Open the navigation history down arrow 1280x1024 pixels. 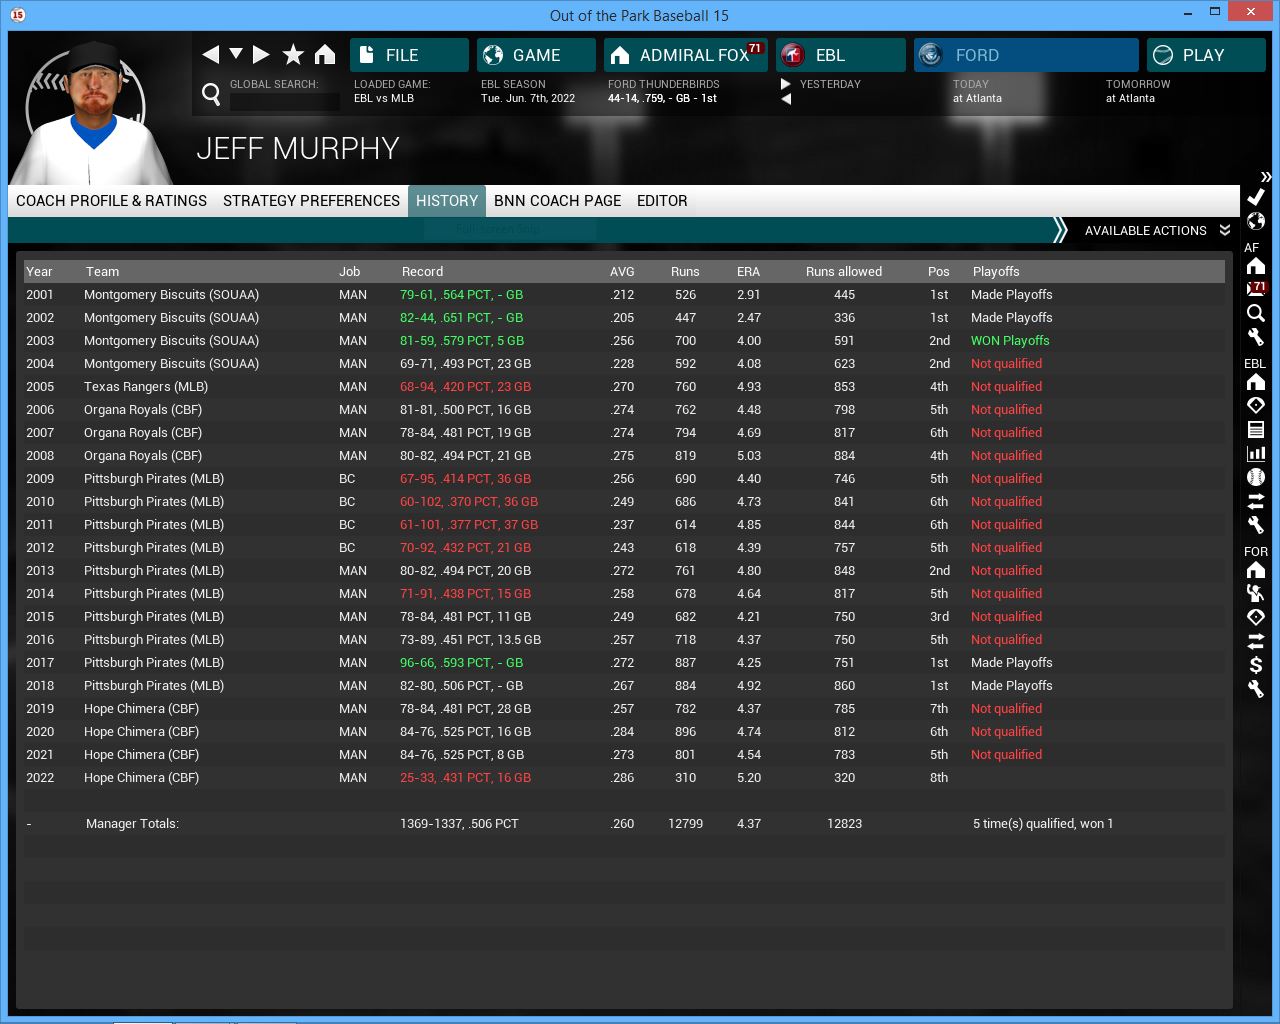point(236,54)
